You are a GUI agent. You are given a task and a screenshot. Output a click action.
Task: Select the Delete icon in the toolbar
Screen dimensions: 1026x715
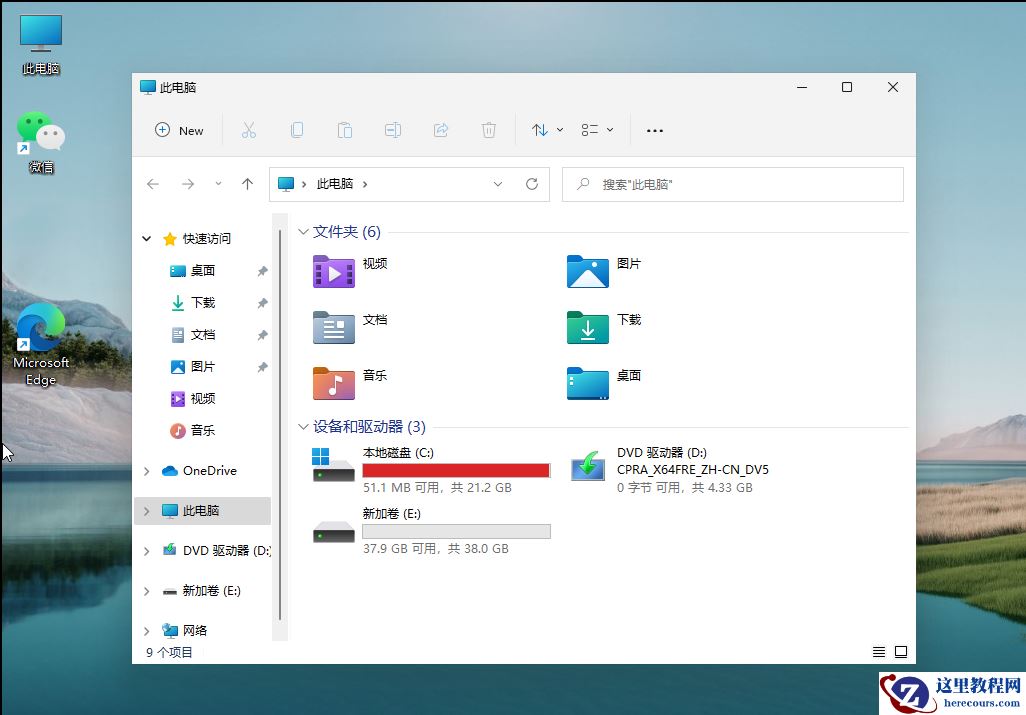[489, 130]
